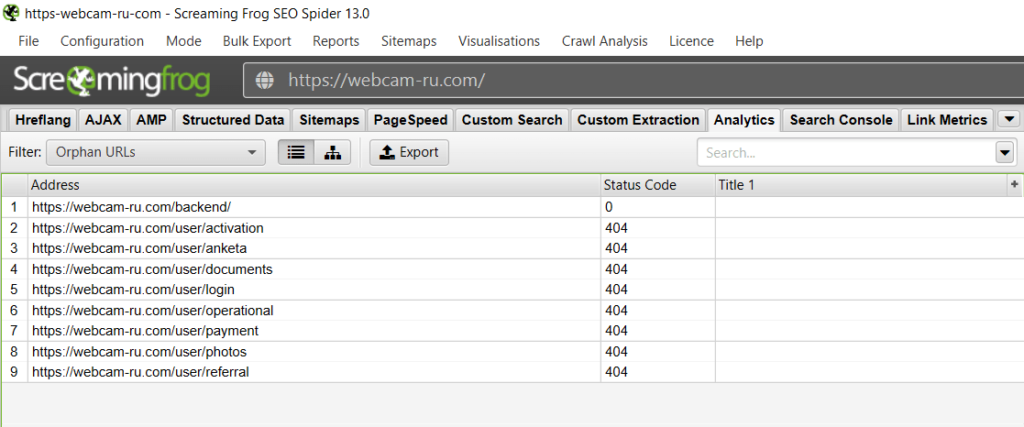Viewport: 1024px width, 427px height.
Task: Open the Reports menu
Action: pos(336,41)
